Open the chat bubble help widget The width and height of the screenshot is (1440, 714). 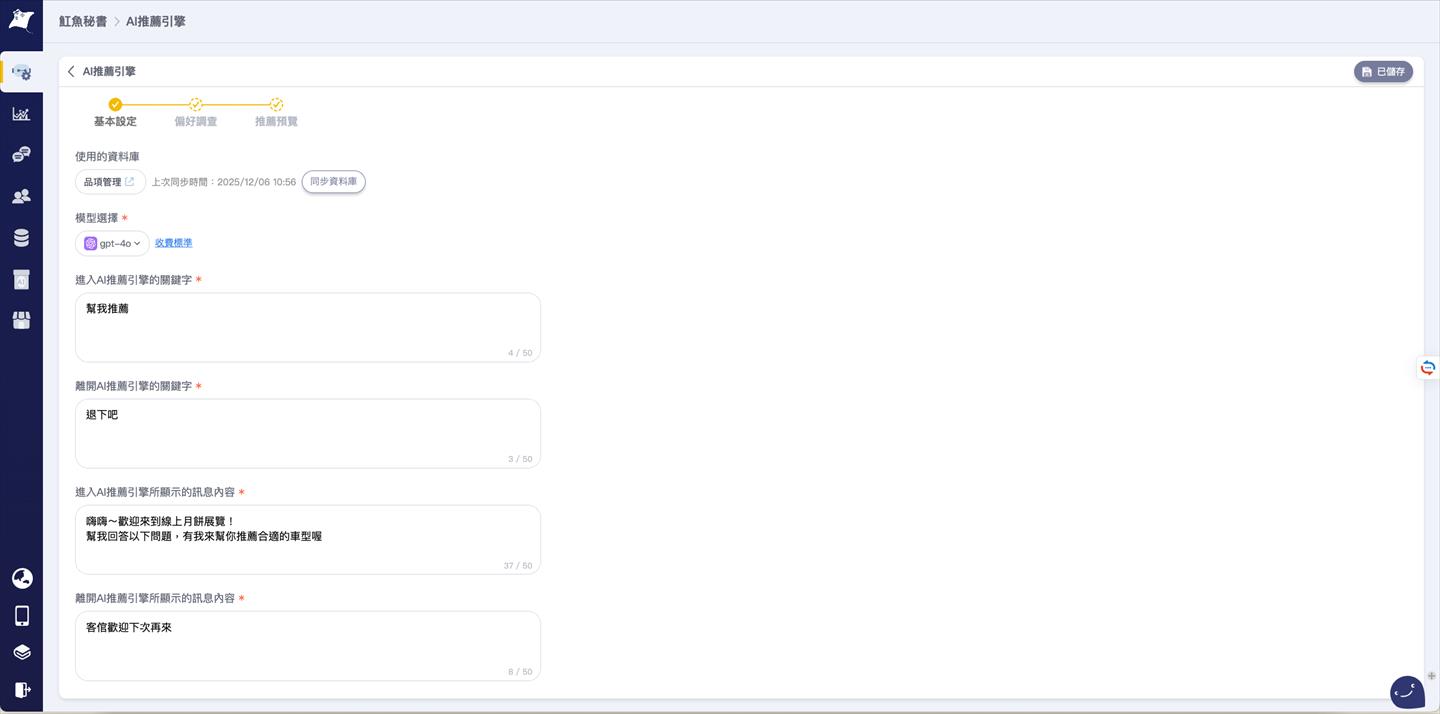click(1407, 691)
